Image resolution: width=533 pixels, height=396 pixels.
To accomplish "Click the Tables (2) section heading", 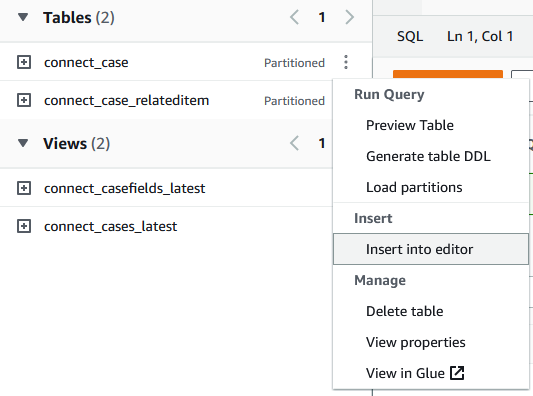I will tap(79, 17).
